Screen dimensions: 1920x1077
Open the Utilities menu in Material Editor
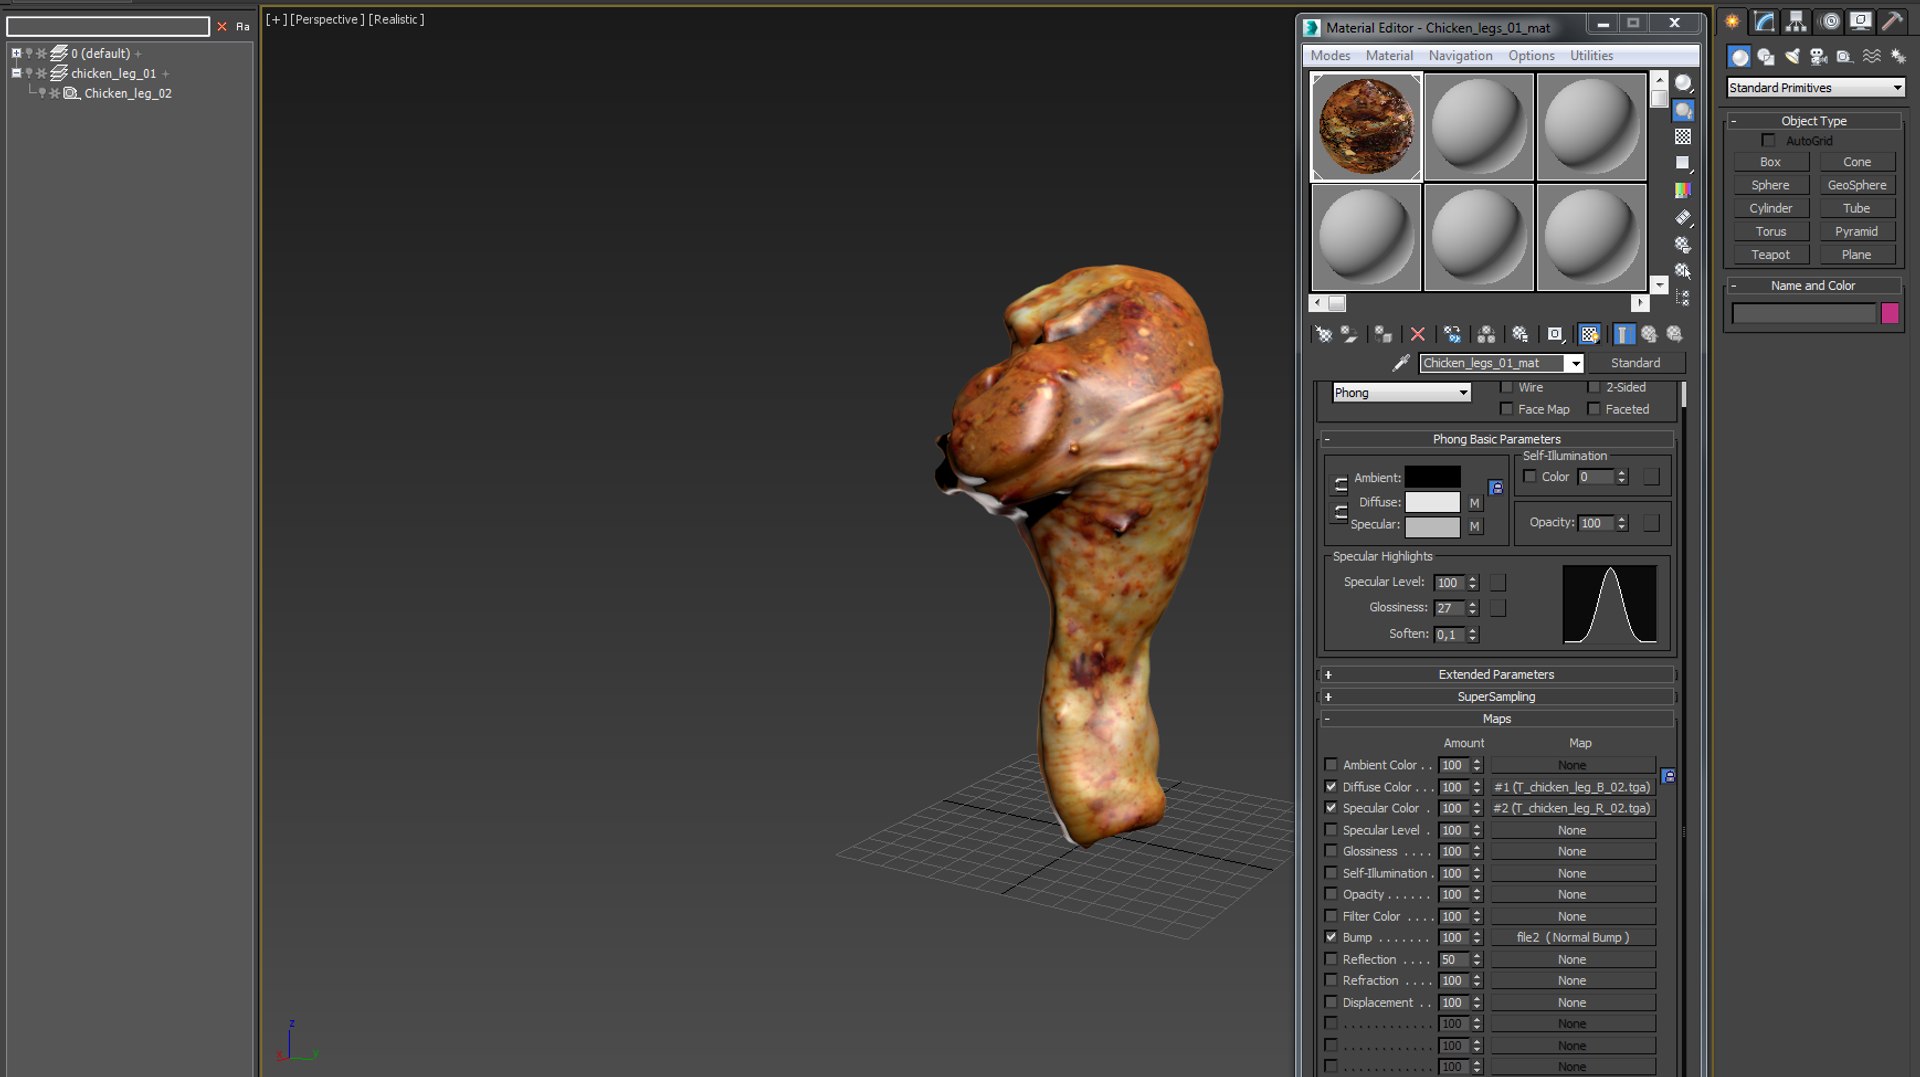point(1591,56)
